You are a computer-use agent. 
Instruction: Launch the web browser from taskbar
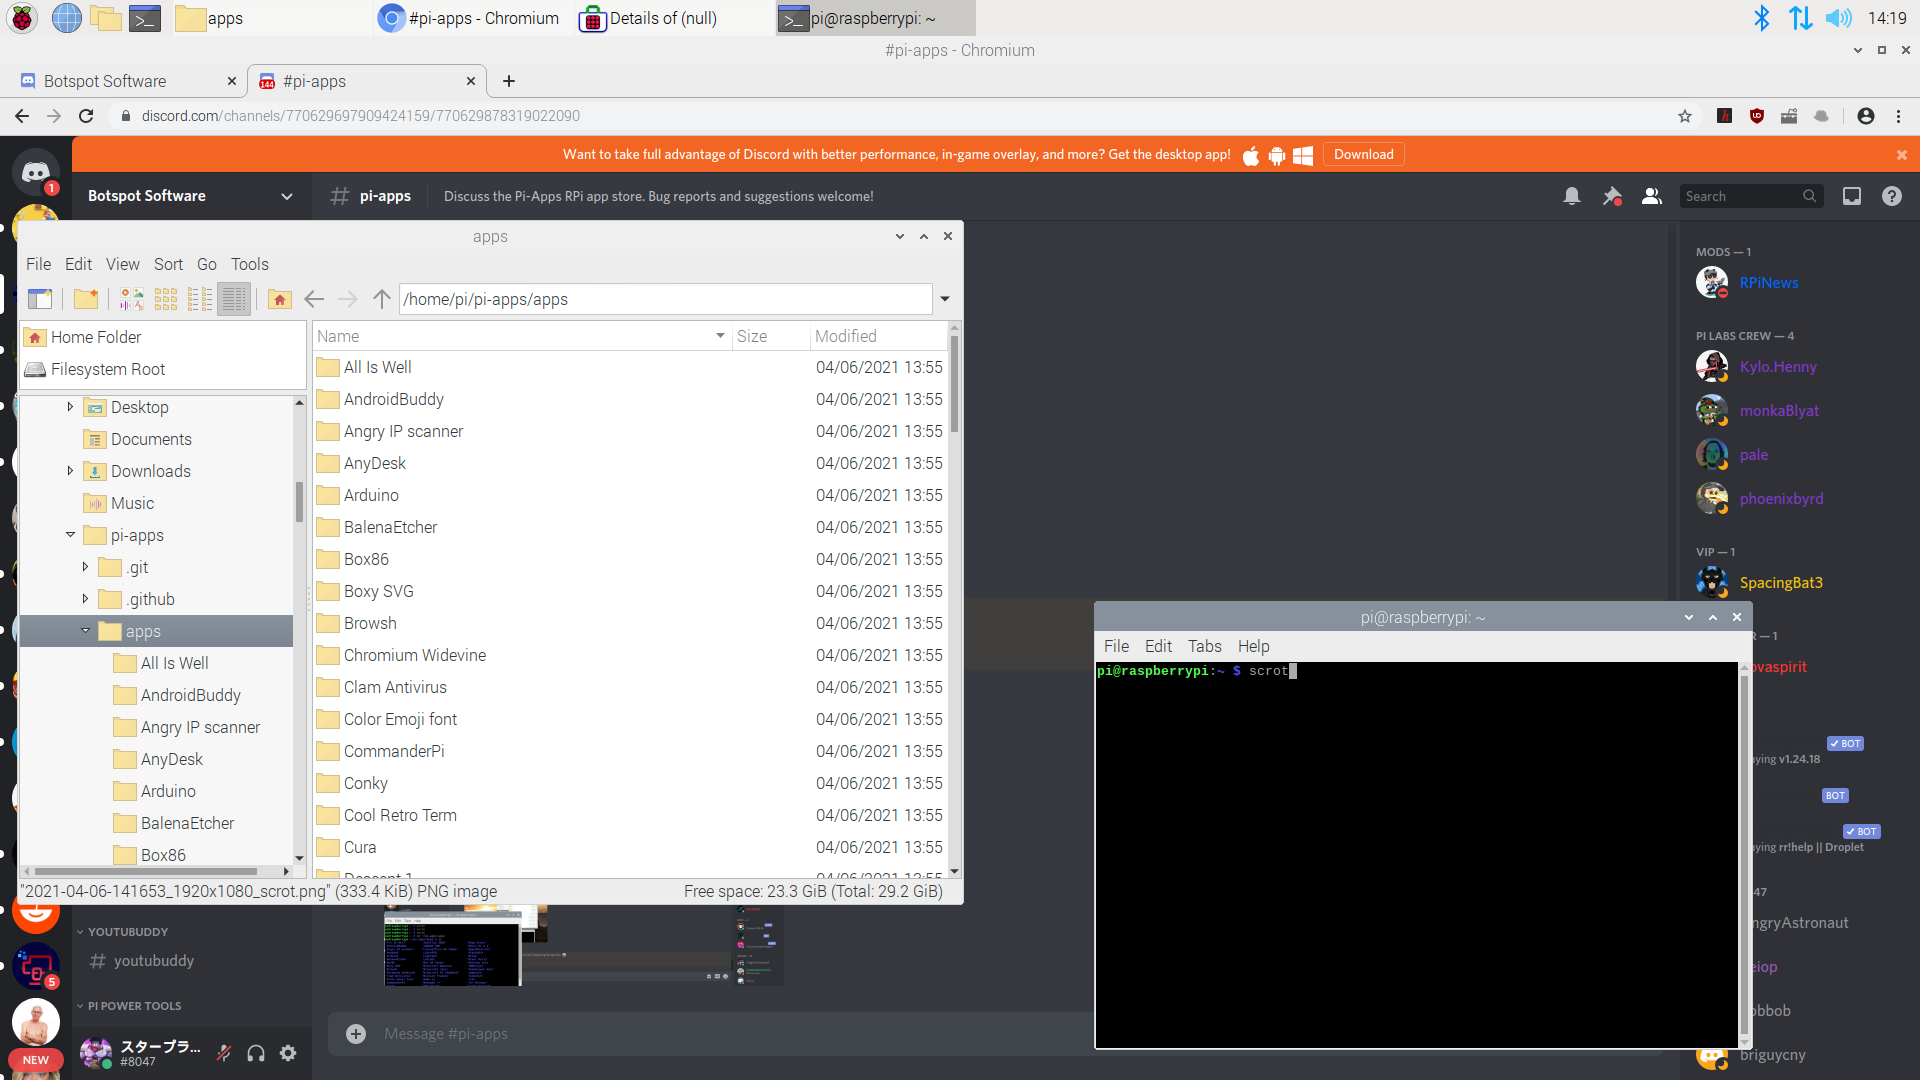[66, 18]
